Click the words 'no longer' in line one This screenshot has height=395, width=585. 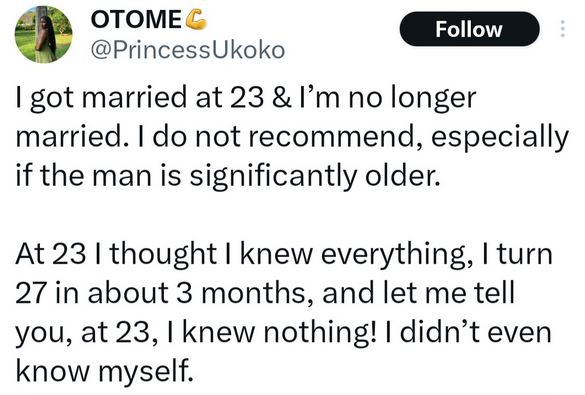click(x=413, y=99)
